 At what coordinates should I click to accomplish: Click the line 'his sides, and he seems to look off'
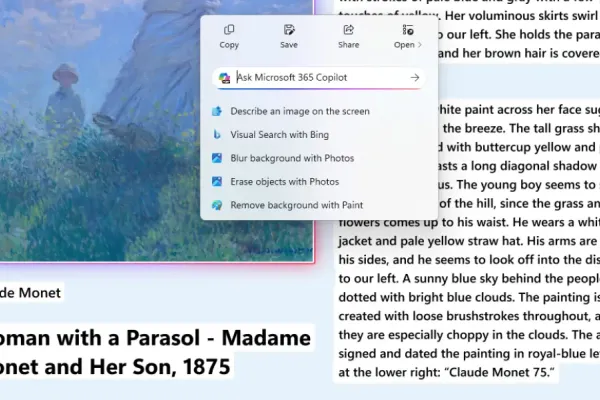(468, 260)
